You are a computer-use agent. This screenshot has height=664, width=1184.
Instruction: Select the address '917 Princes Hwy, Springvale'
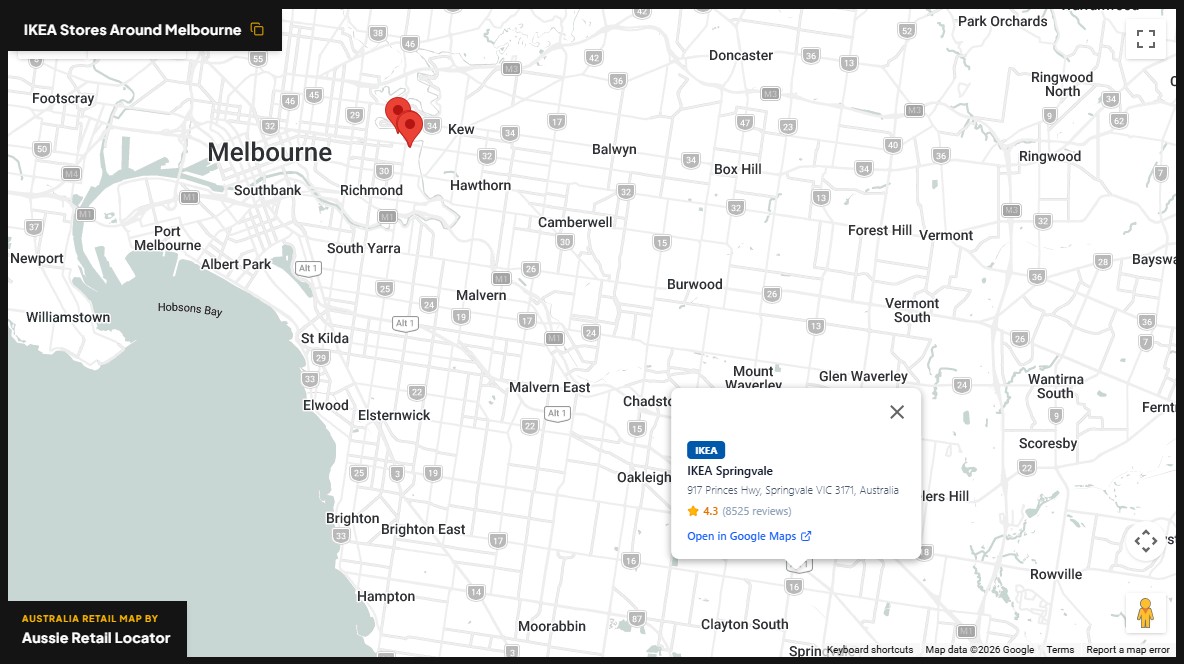[793, 490]
